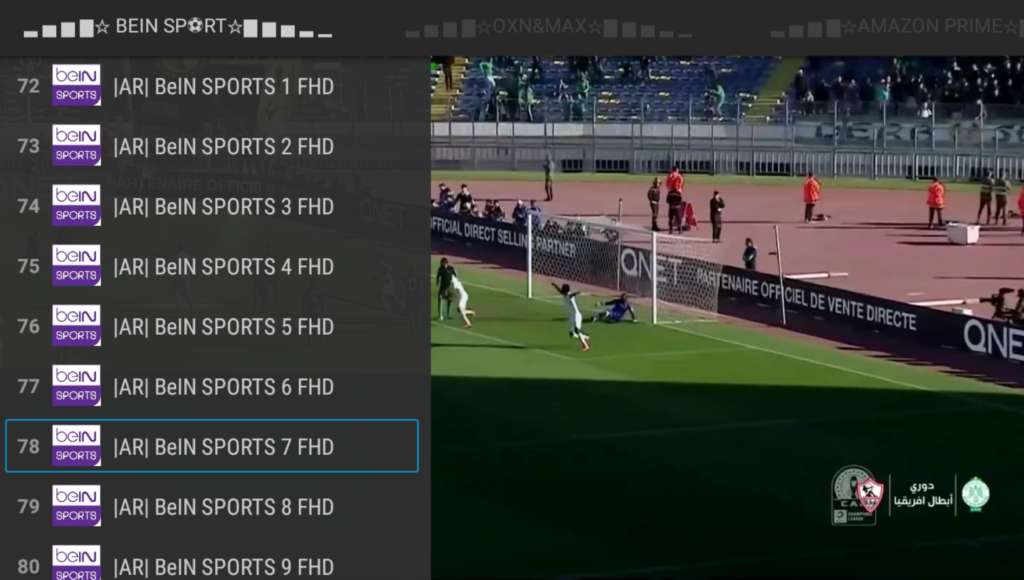1024x580 pixels.
Task: Click beIN logo beside channel 79
Action: (x=76, y=506)
